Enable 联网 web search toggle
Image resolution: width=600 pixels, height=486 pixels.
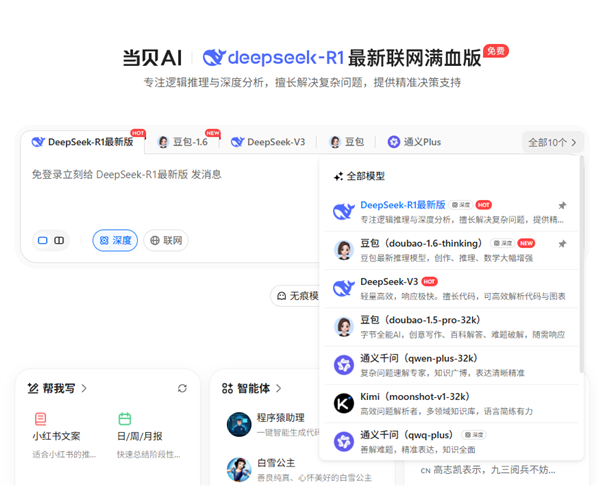[x=166, y=240]
